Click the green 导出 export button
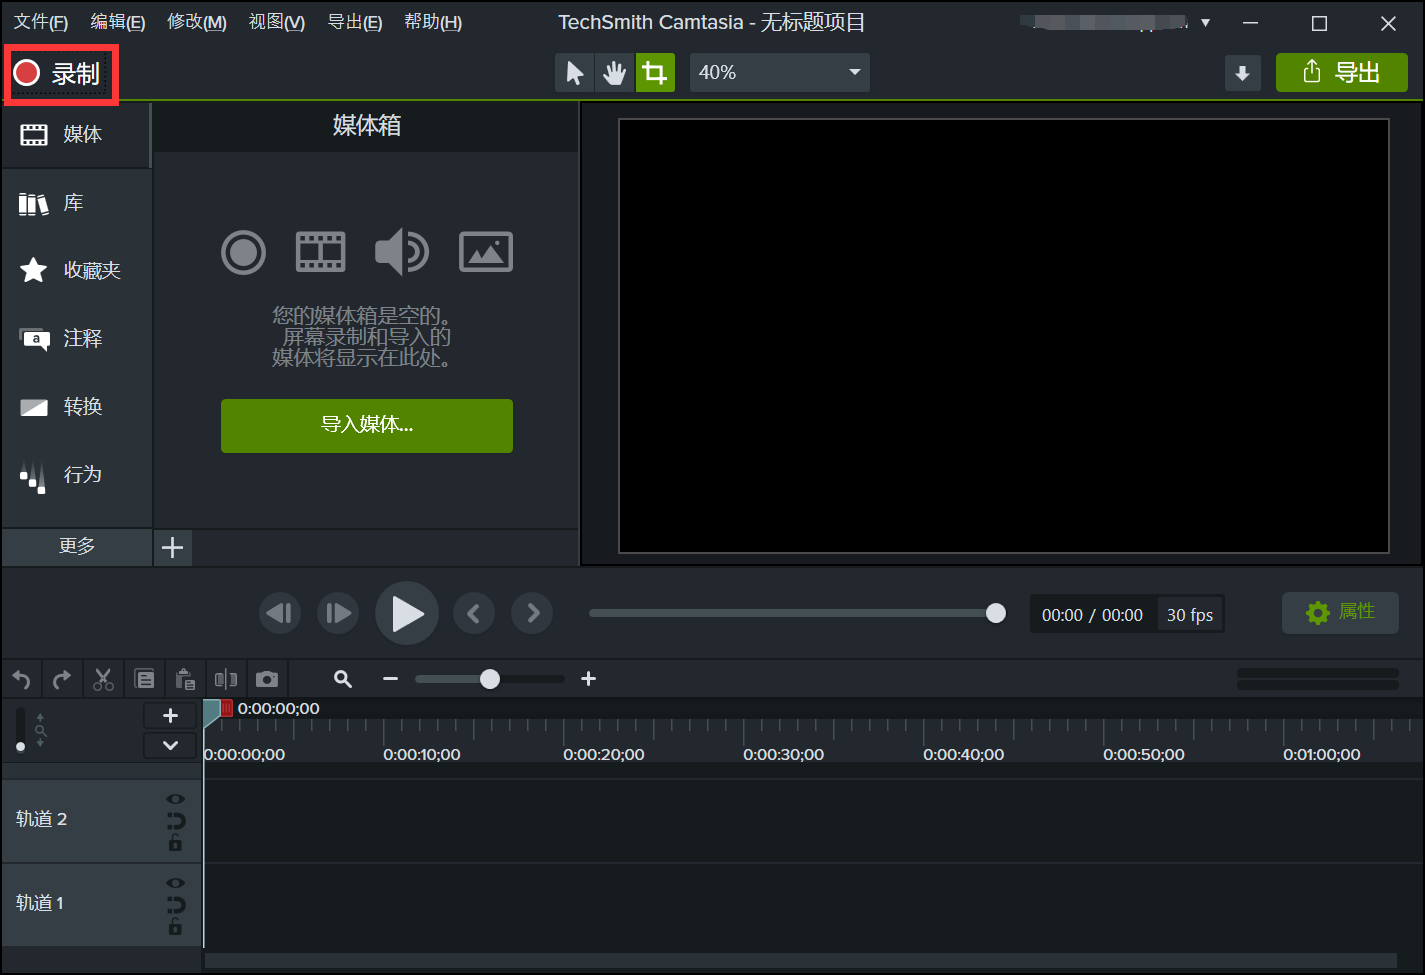 [x=1341, y=73]
